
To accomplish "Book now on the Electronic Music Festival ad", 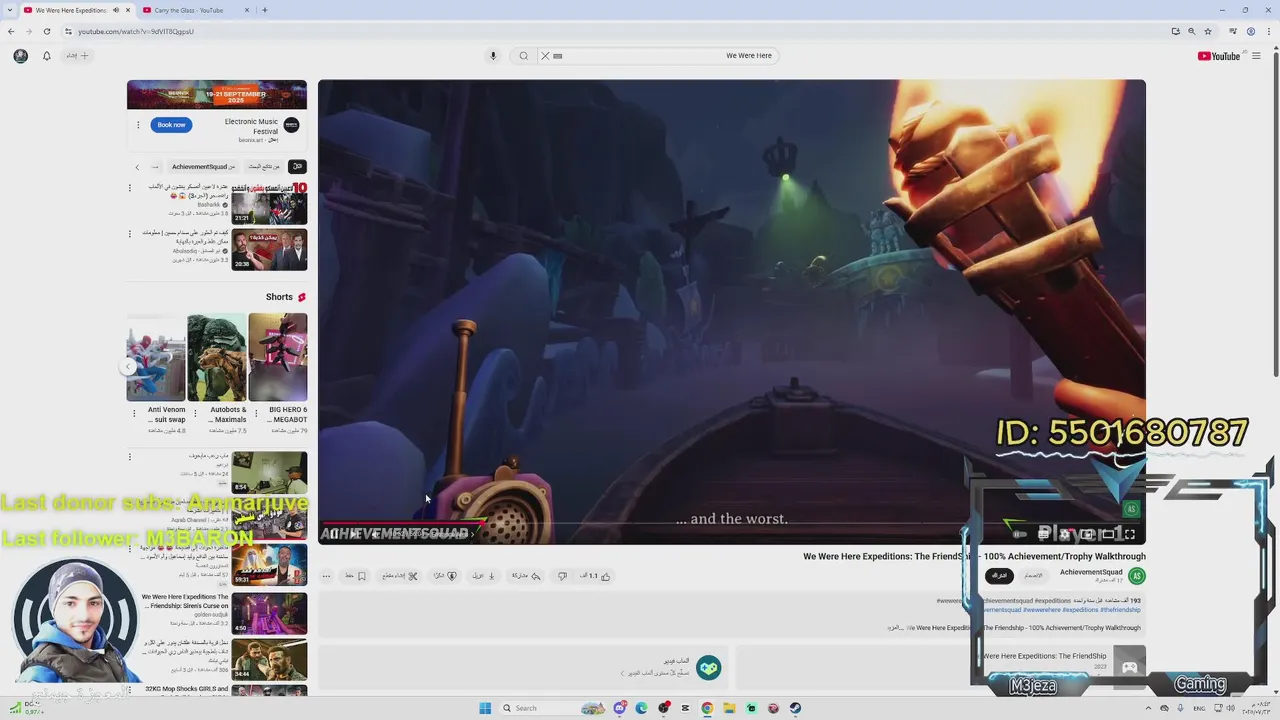I will point(171,125).
